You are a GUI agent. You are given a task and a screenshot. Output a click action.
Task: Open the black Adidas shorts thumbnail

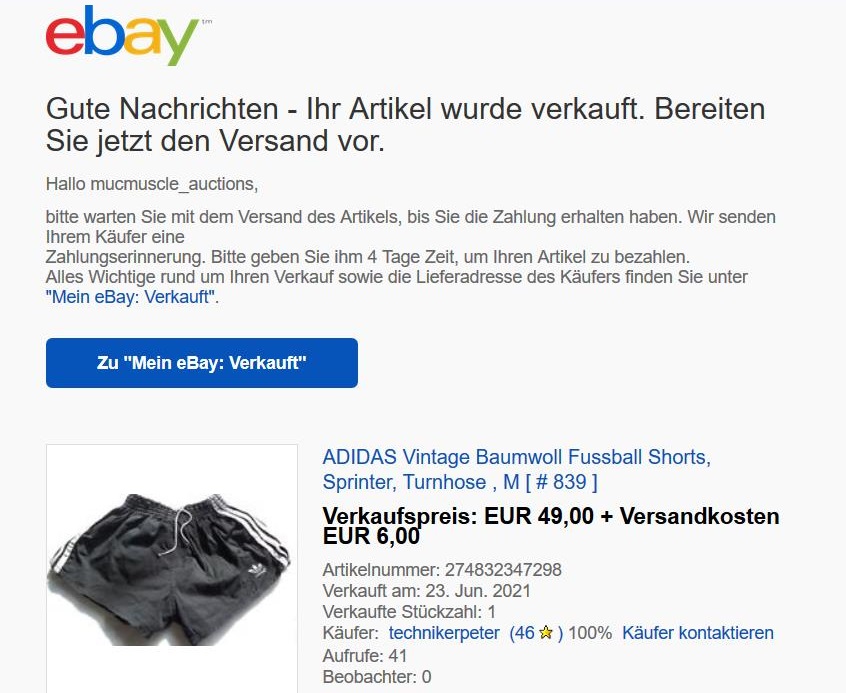point(172,569)
